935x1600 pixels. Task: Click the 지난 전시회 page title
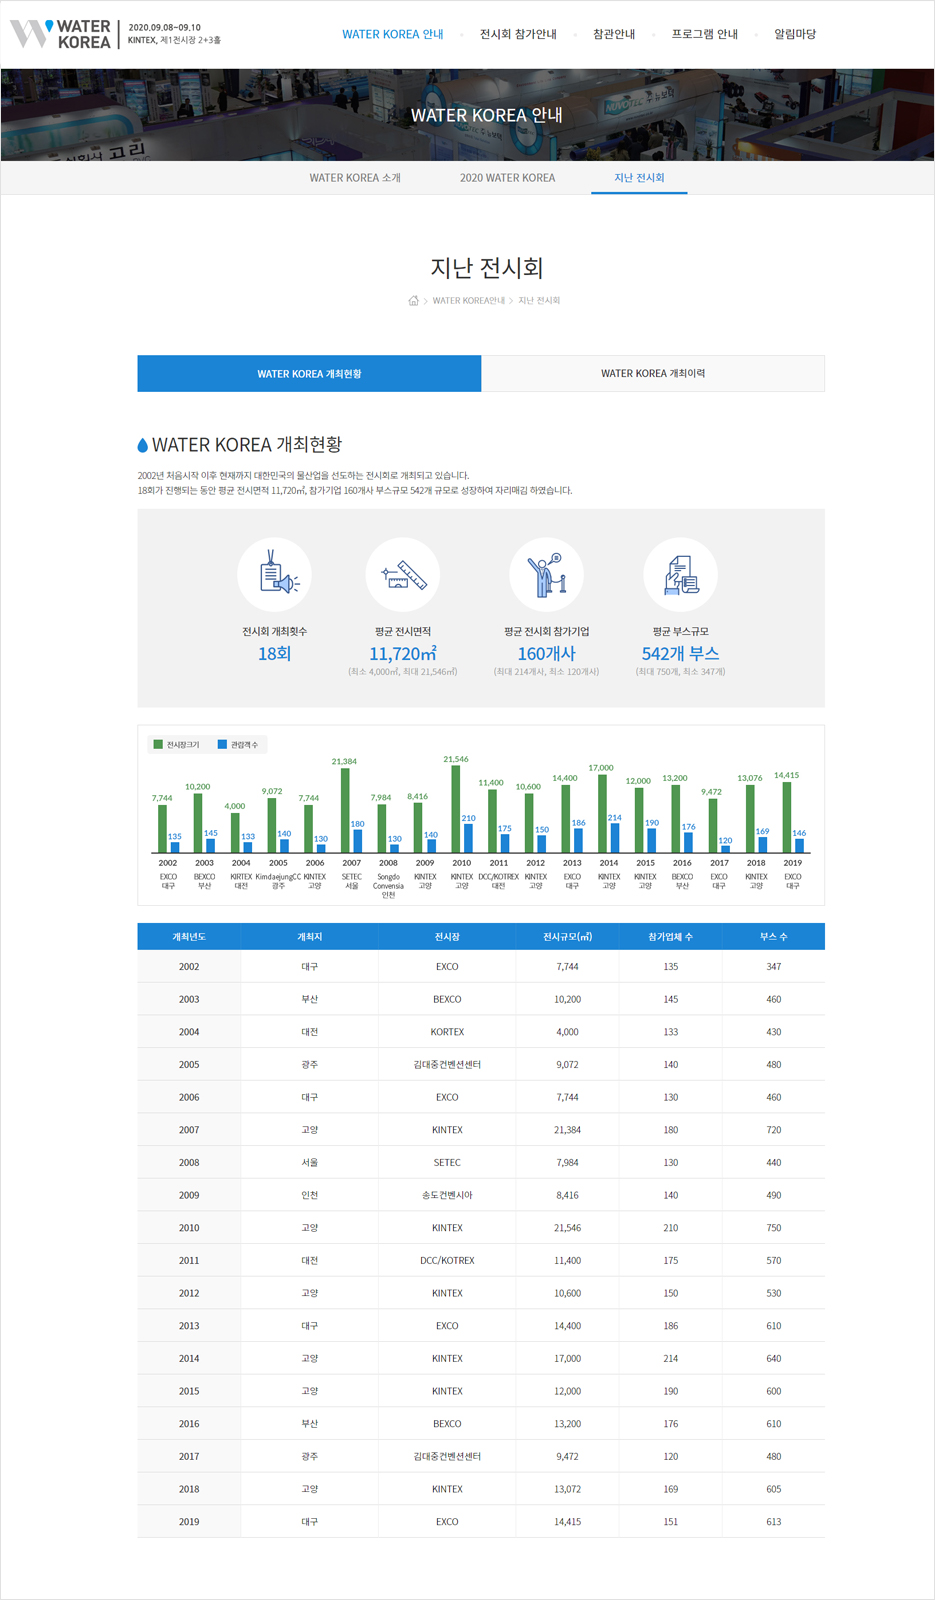(x=487, y=268)
